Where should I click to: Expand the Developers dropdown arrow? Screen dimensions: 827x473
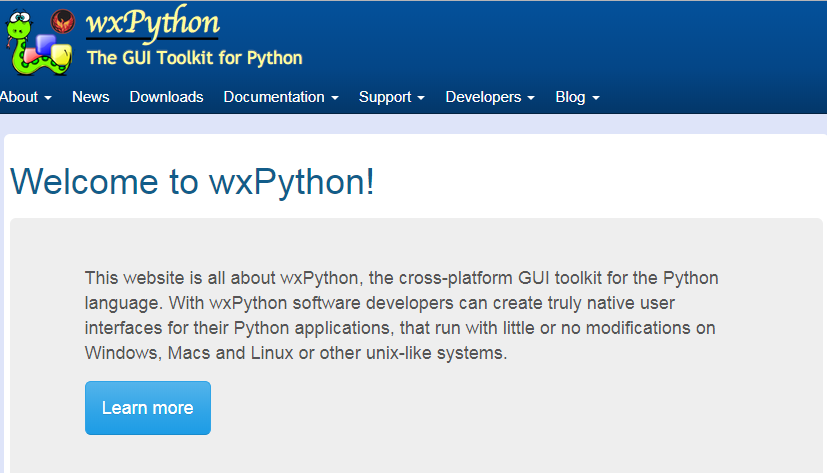click(x=531, y=98)
